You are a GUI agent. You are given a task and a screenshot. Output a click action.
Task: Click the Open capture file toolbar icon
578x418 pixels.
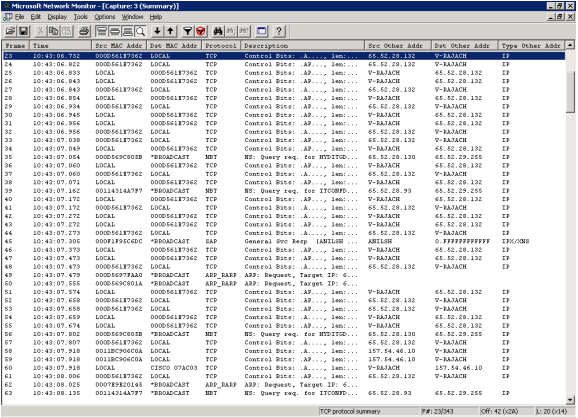[x=10, y=31]
